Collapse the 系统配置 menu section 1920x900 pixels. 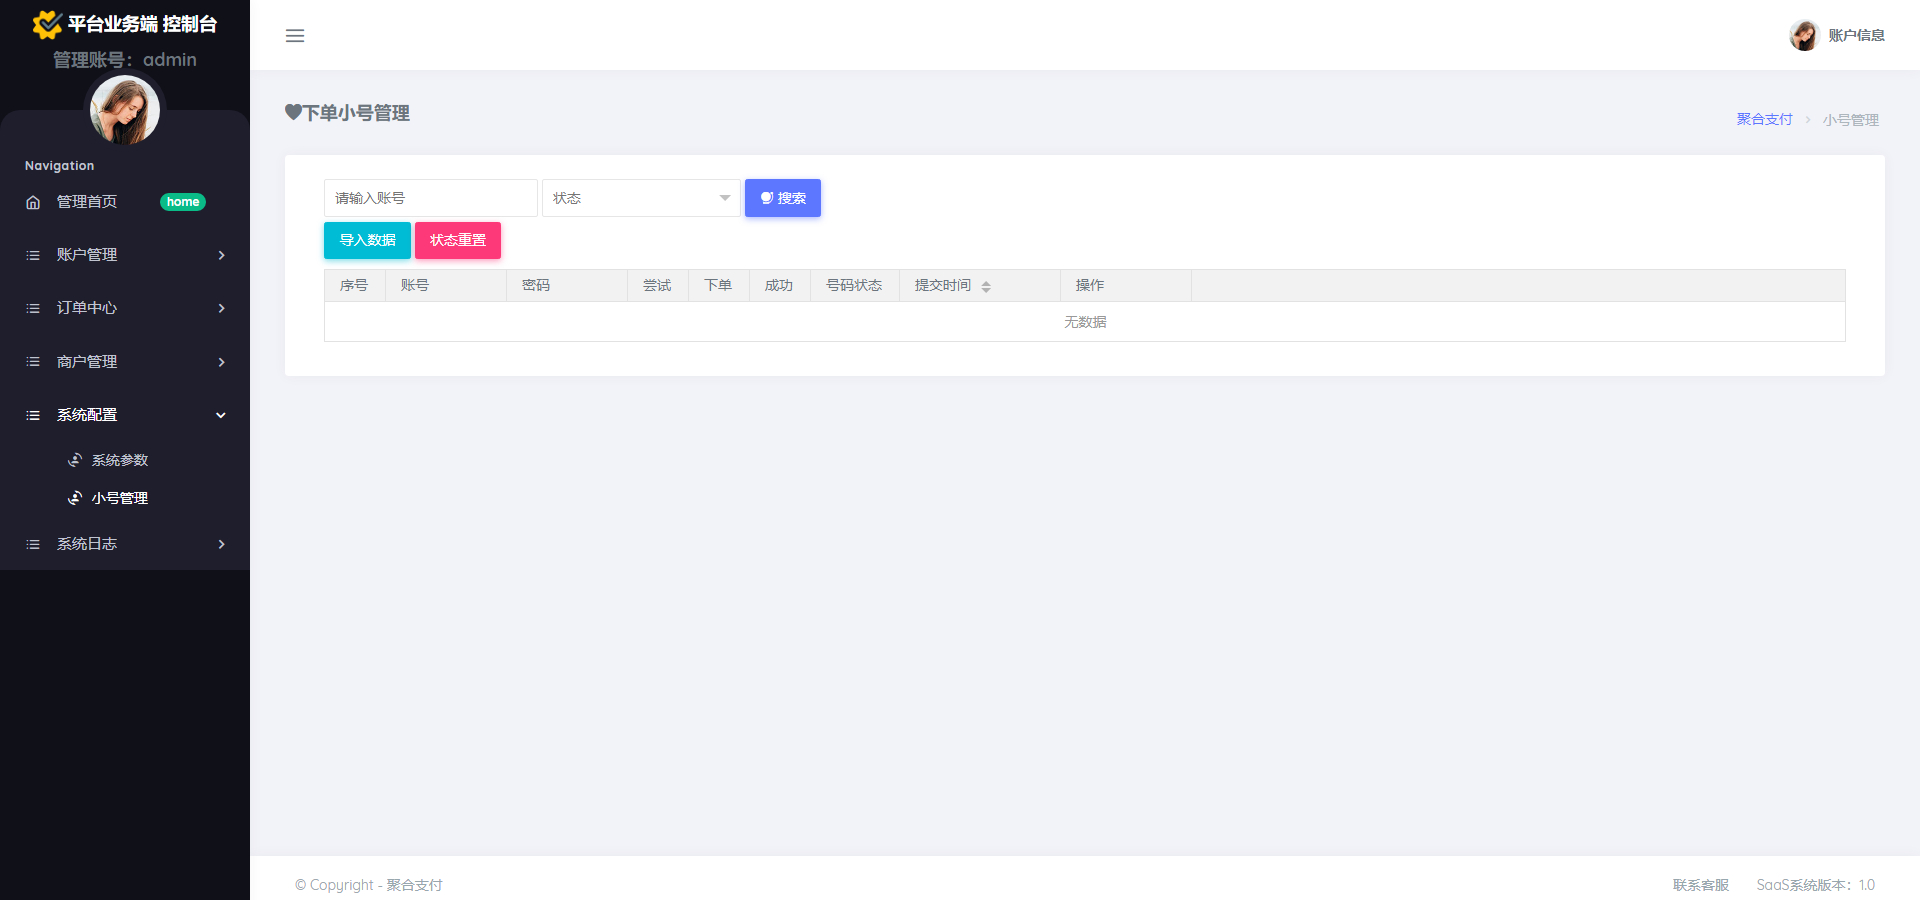pos(221,415)
